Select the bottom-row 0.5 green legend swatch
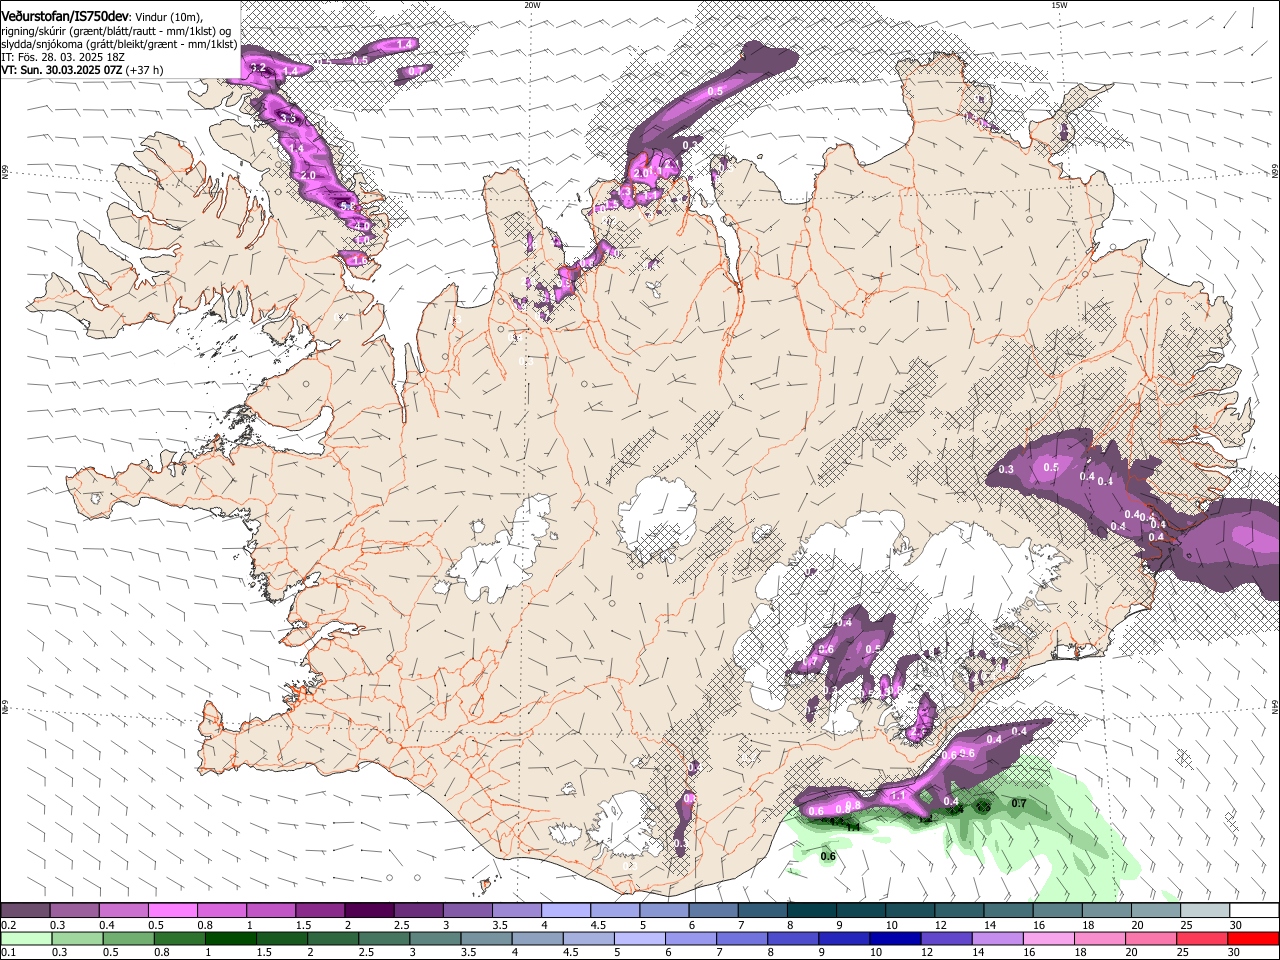The width and height of the screenshot is (1280, 960). (129, 938)
